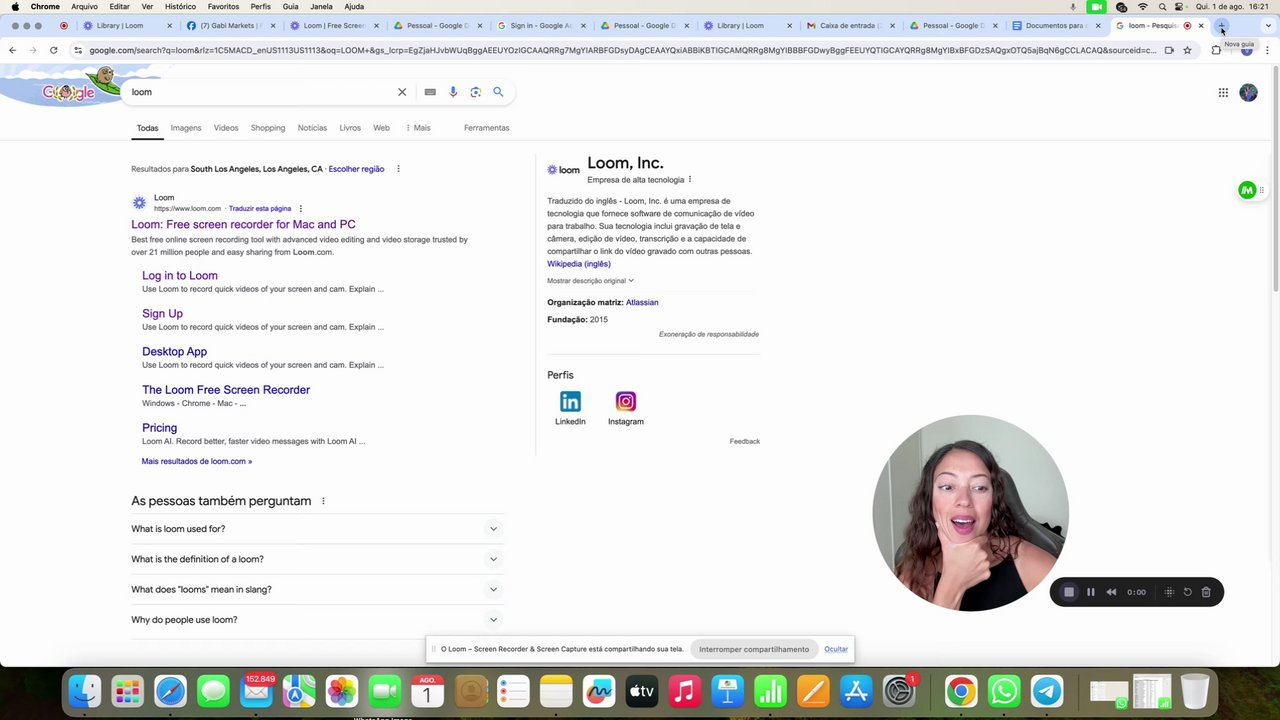
Task: Open Google Lens image search icon
Action: [x=476, y=92]
